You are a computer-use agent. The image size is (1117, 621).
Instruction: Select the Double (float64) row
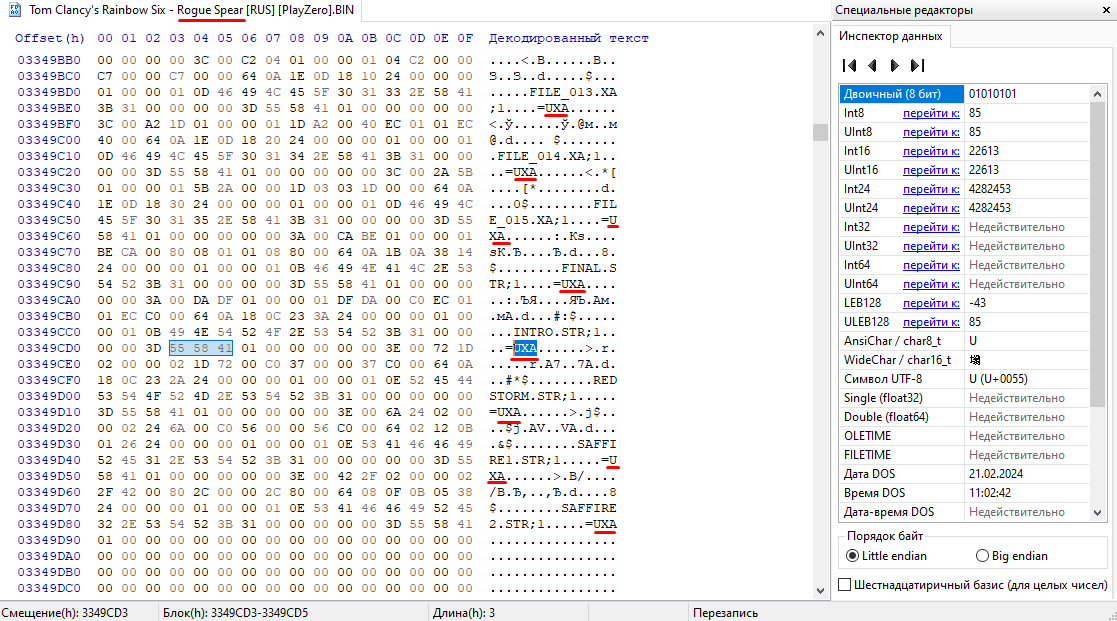[x=965, y=417]
